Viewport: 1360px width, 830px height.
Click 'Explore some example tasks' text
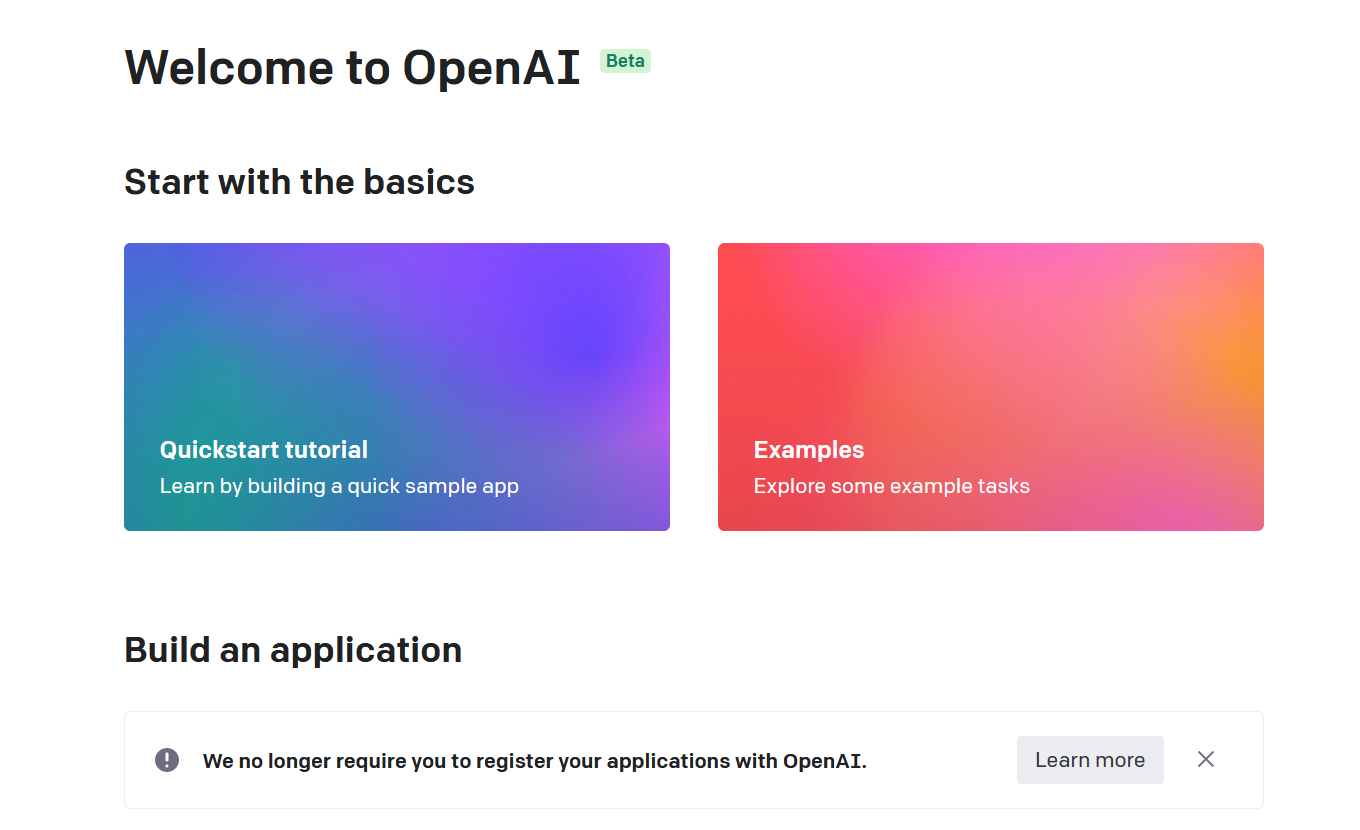tap(892, 487)
